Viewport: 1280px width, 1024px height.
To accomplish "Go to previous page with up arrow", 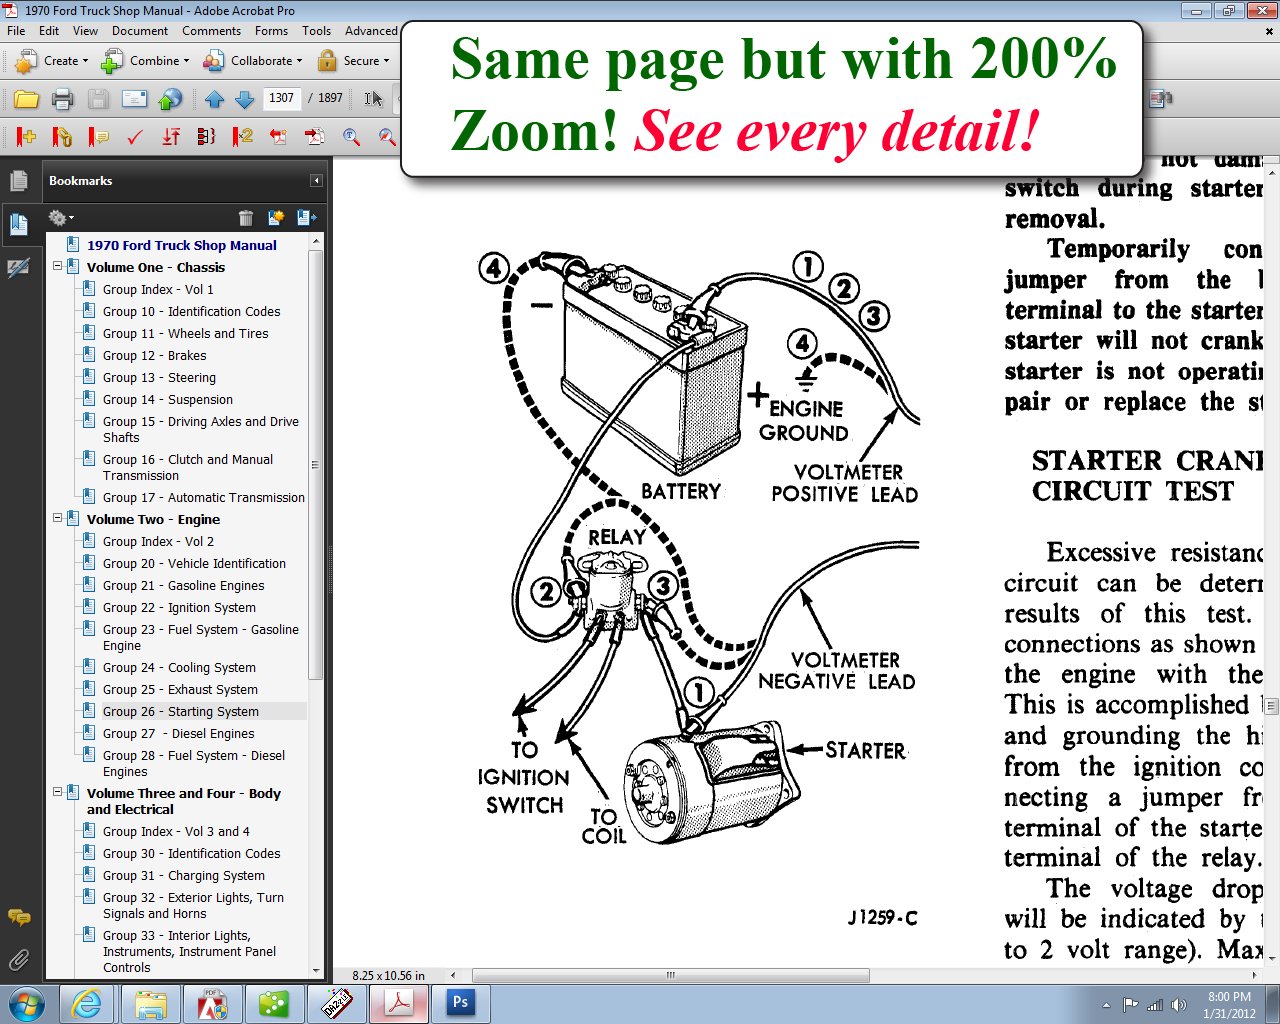I will coord(214,99).
